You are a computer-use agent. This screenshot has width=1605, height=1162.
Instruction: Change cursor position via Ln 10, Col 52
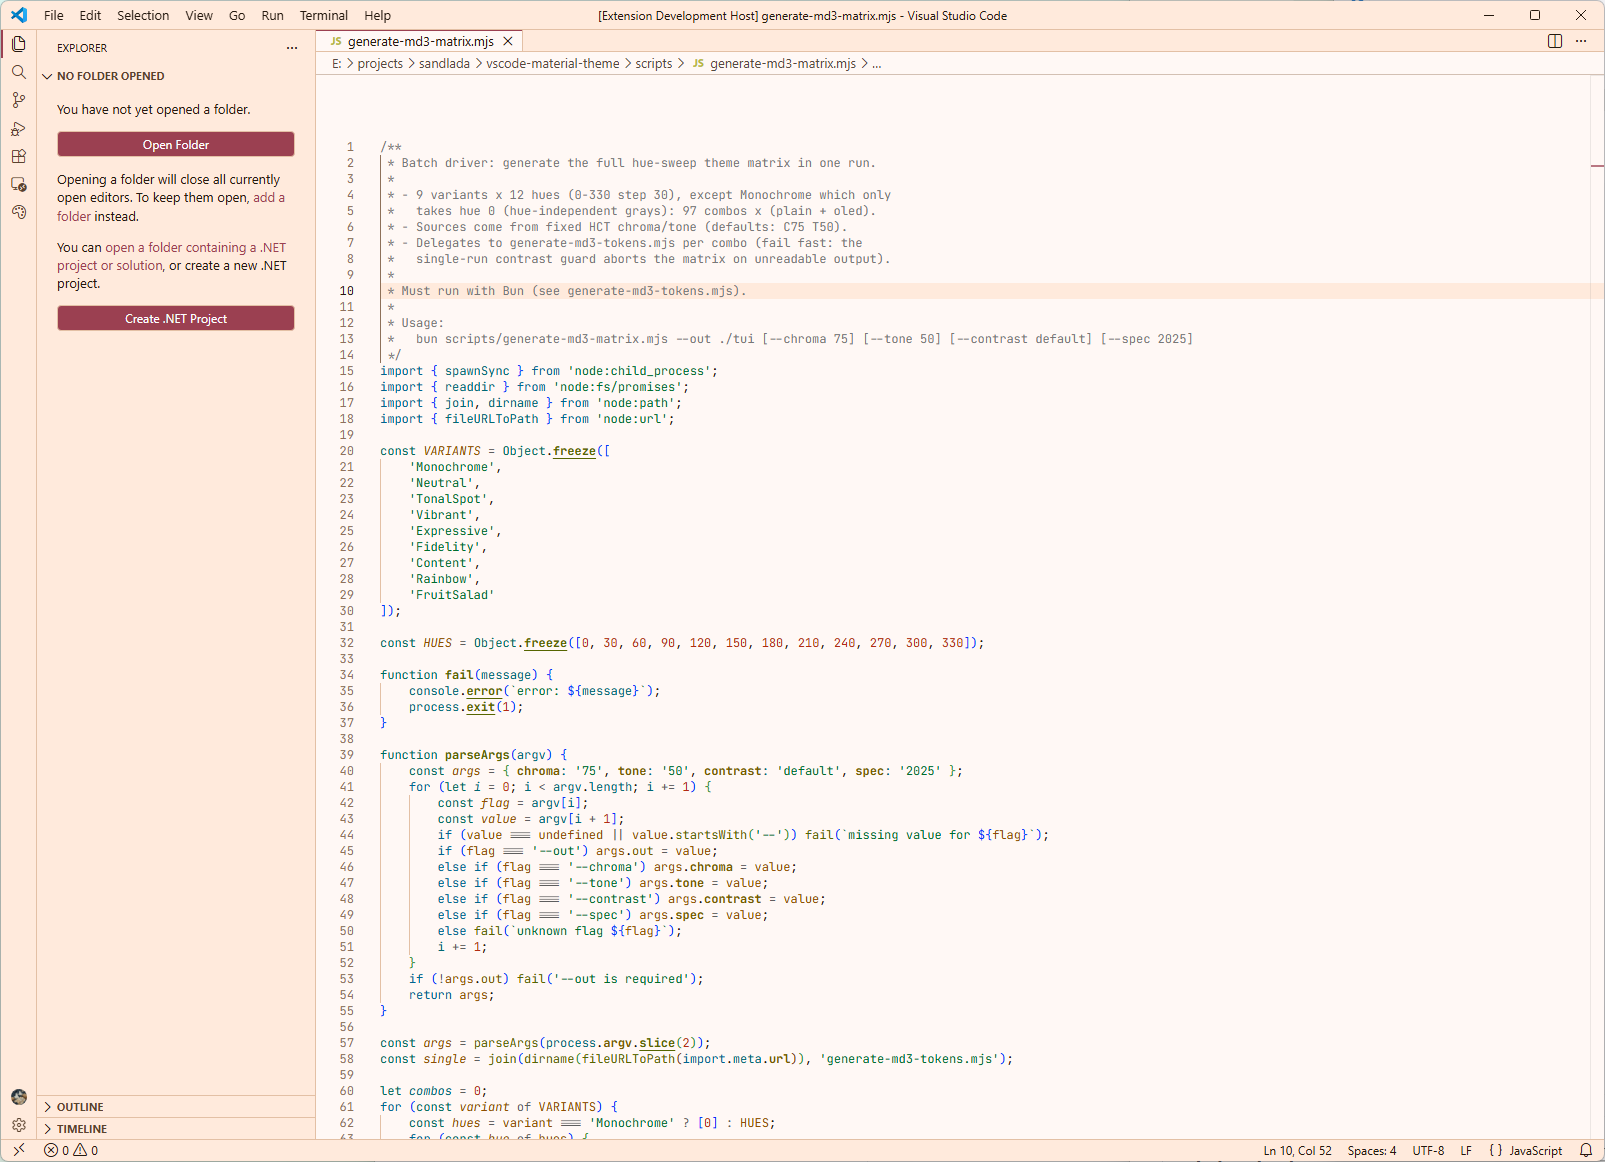[x=1297, y=1150]
